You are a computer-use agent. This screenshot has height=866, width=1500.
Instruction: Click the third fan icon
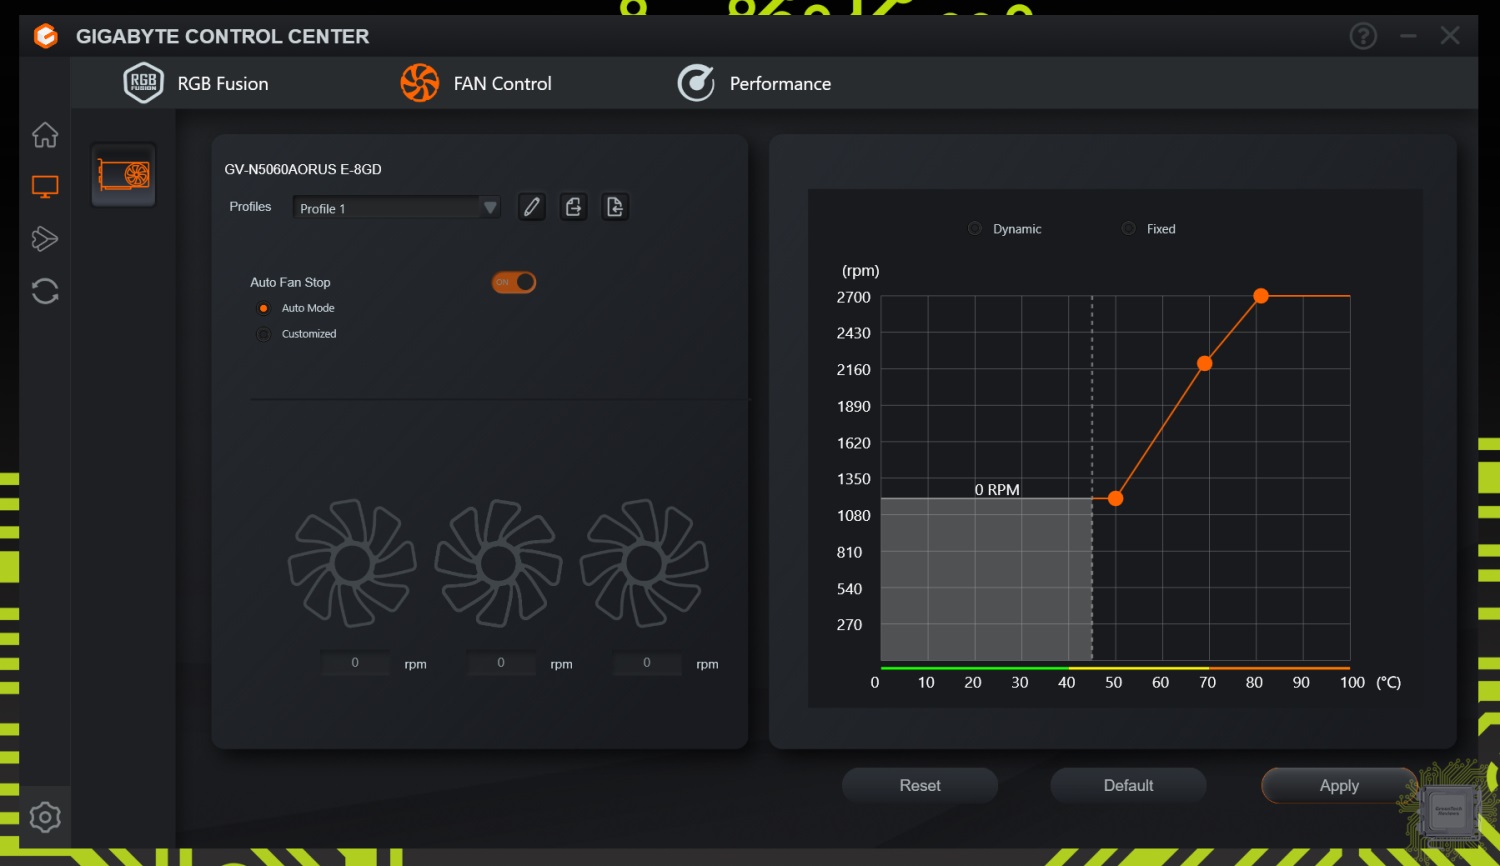pyautogui.click(x=644, y=564)
